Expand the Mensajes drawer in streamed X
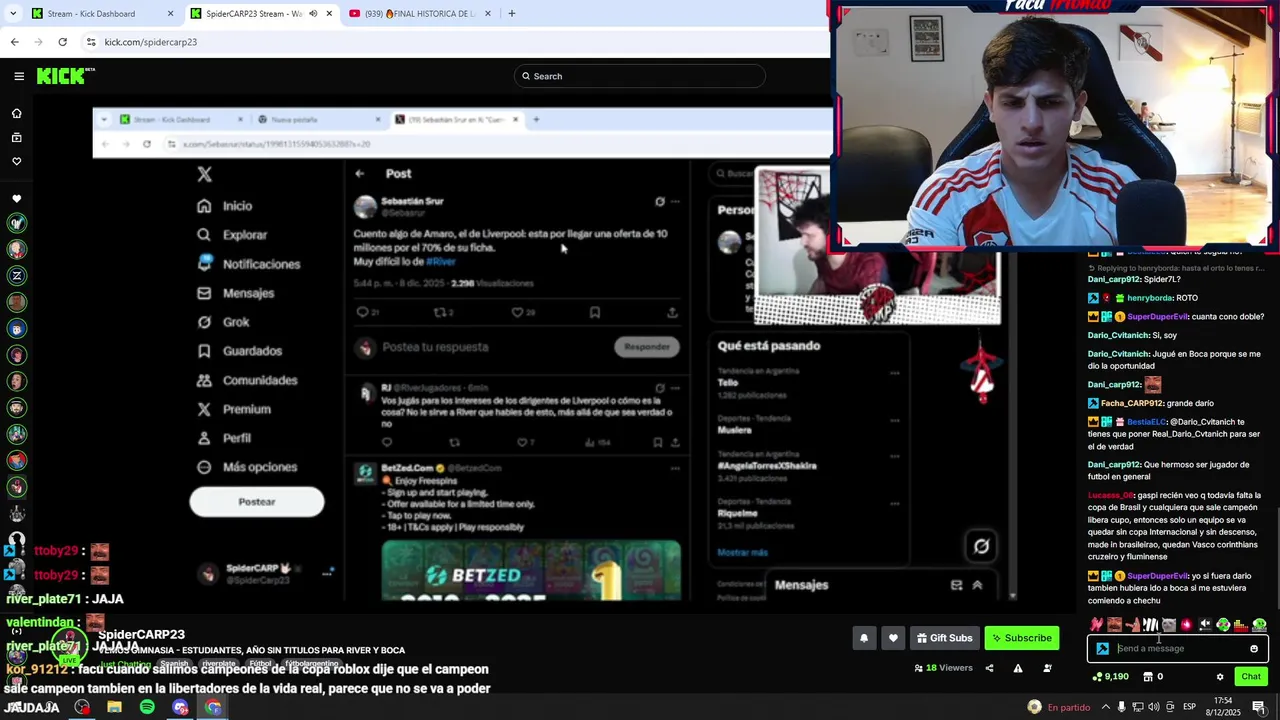Screen dimensions: 1280x720 click(x=977, y=585)
